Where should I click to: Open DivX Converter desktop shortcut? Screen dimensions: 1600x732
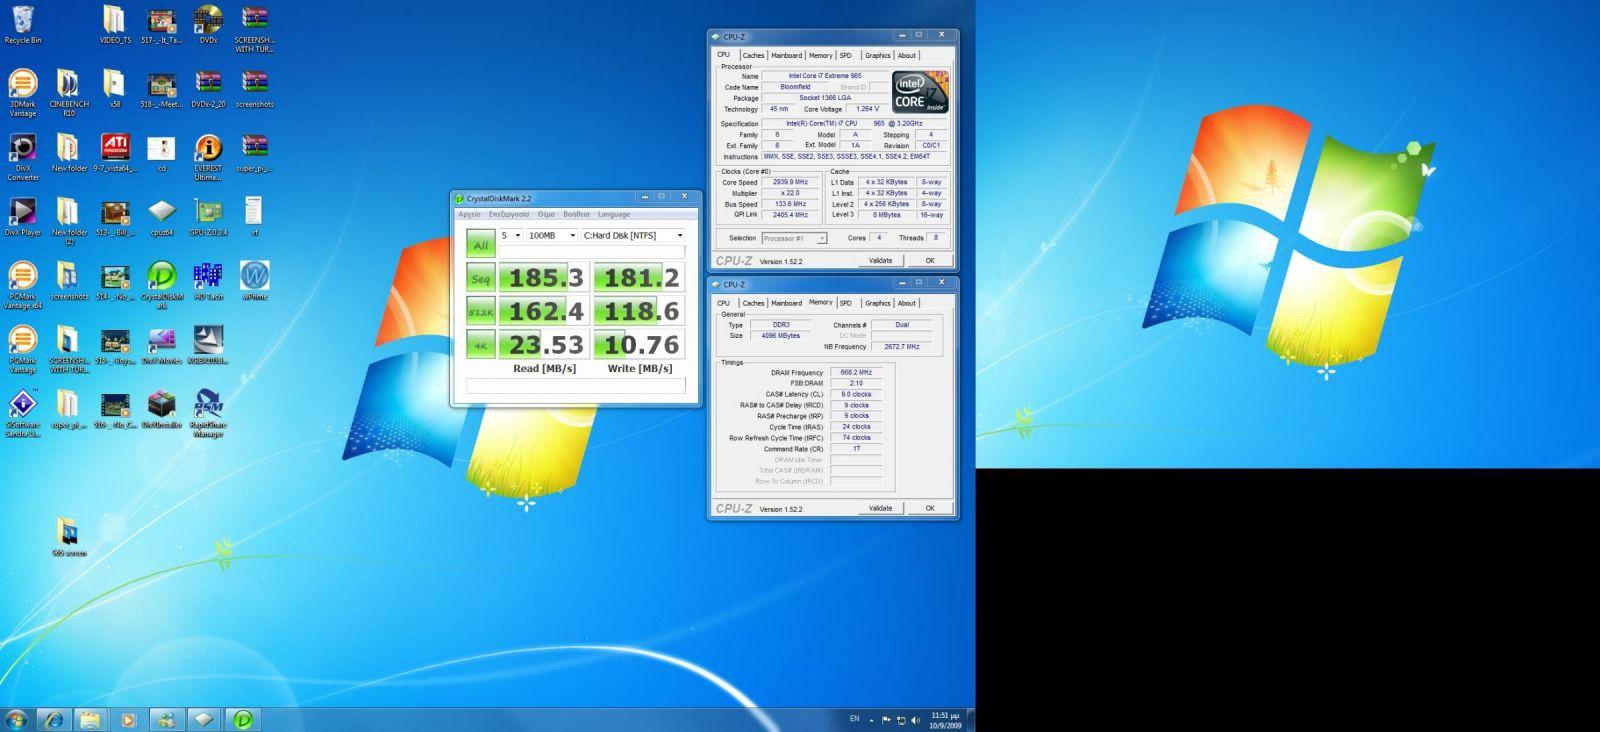pos(22,157)
